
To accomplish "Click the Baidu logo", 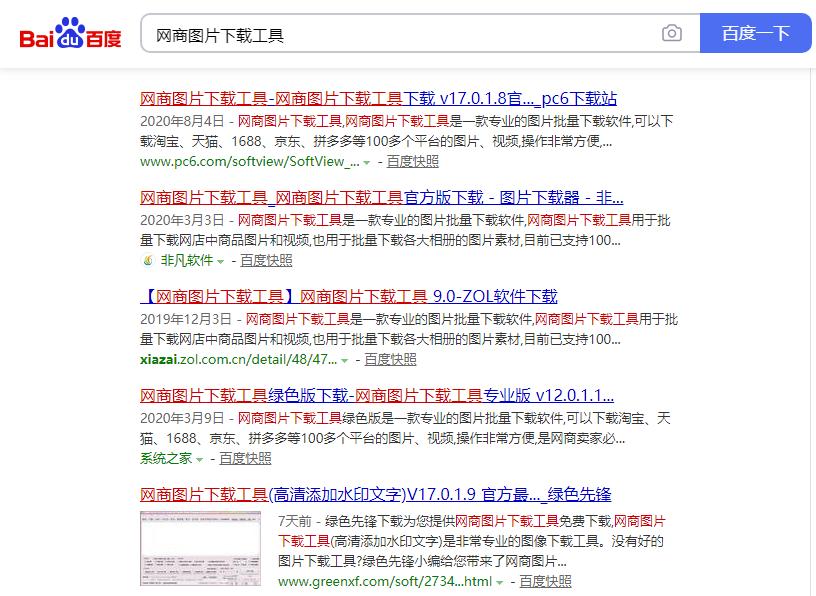I will coord(69,32).
